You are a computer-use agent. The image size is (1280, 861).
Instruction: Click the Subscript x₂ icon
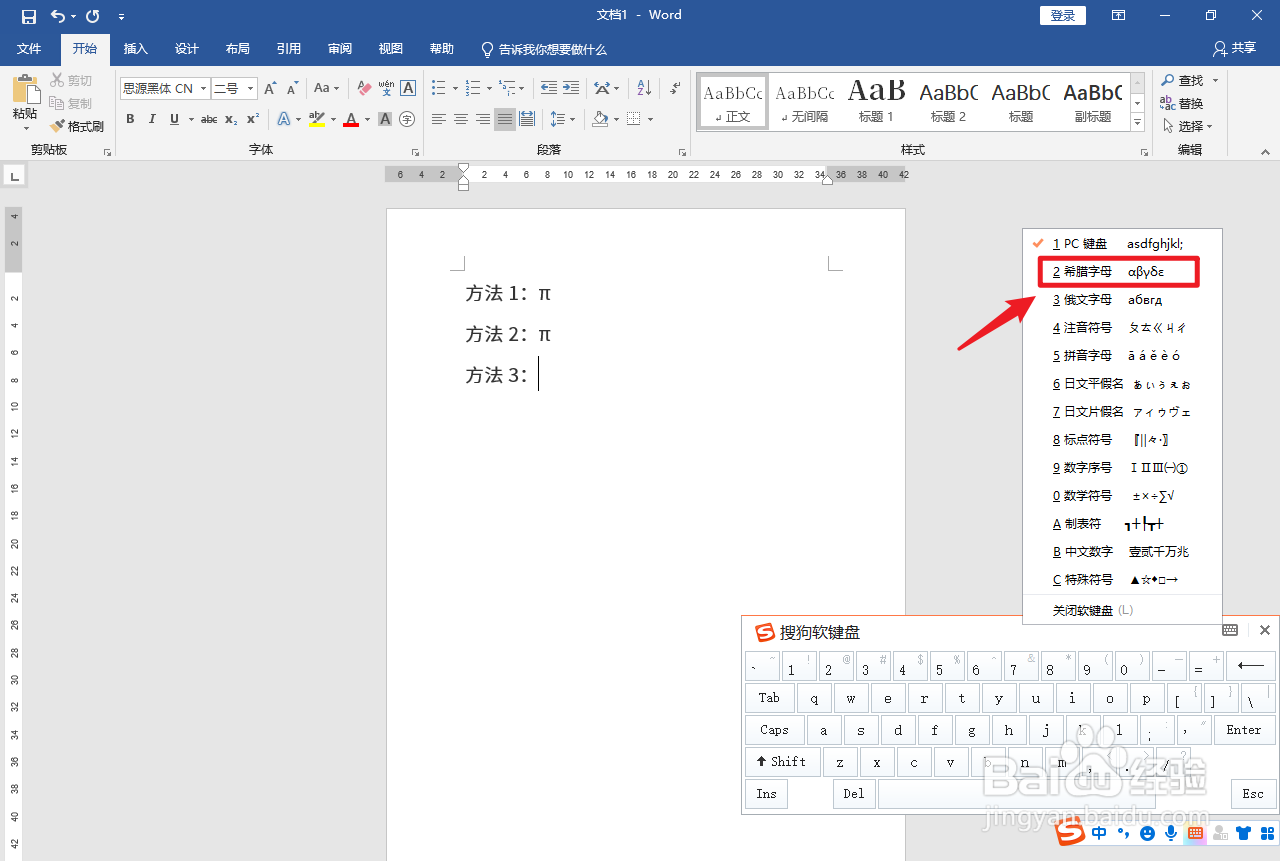231,119
